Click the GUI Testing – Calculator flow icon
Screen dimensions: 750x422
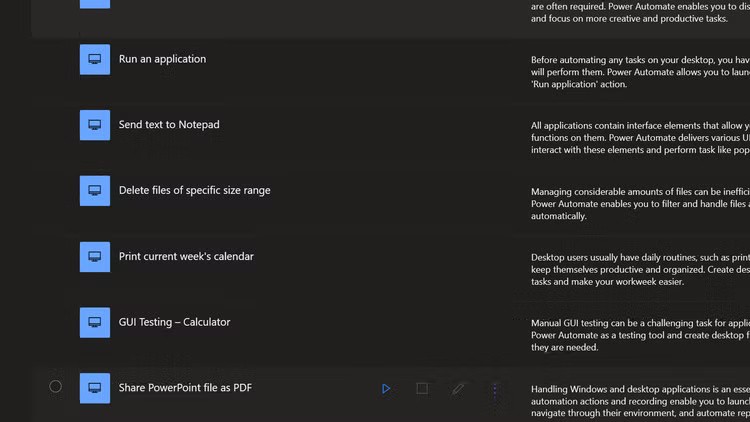point(95,322)
